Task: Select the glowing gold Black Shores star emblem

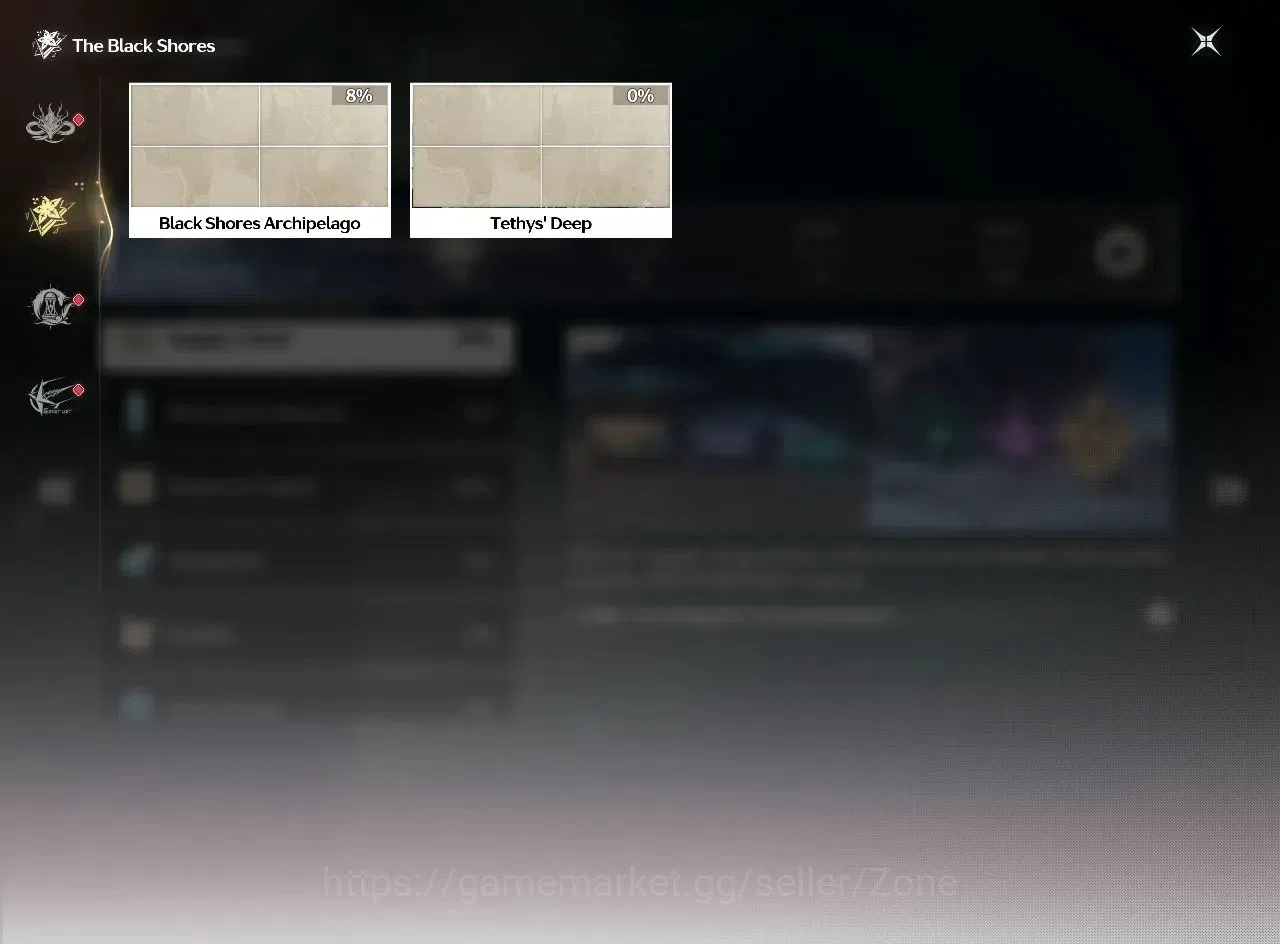Action: (x=48, y=214)
